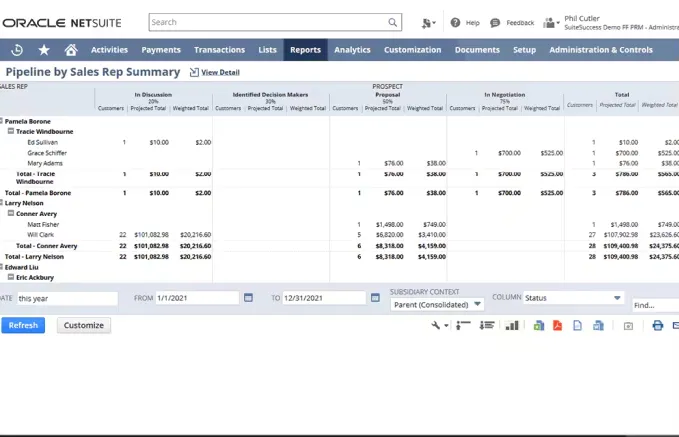Collapse the Conner Avery group
This screenshot has width=679, height=437.
click(11, 213)
